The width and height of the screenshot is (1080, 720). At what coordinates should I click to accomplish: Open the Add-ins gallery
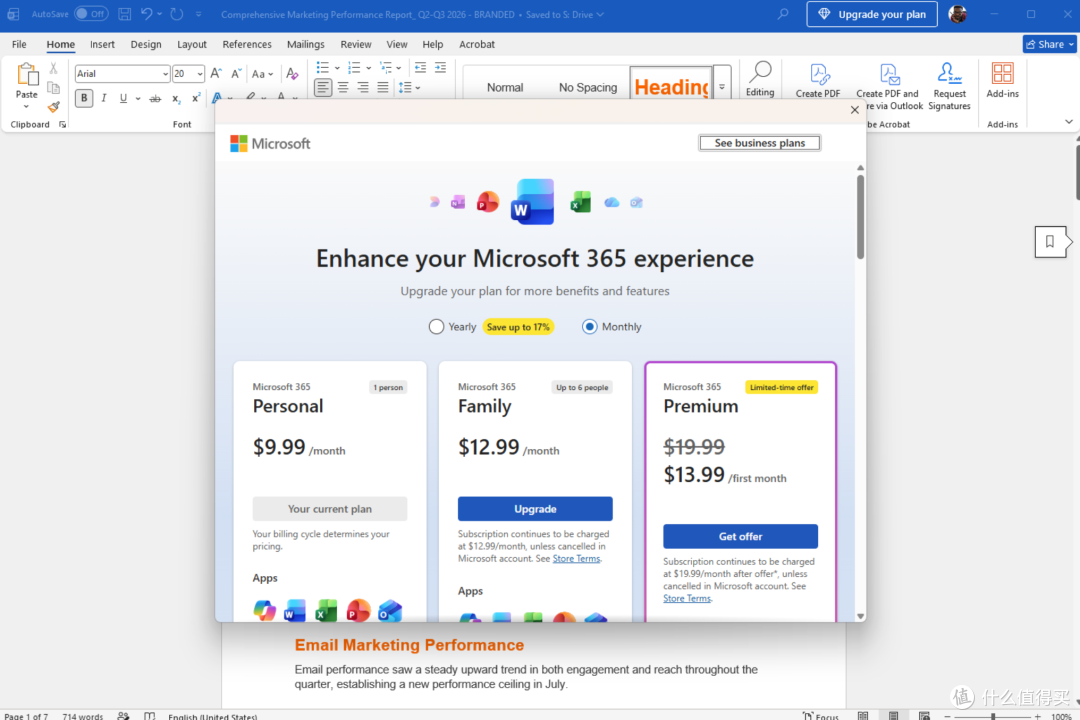(1002, 80)
